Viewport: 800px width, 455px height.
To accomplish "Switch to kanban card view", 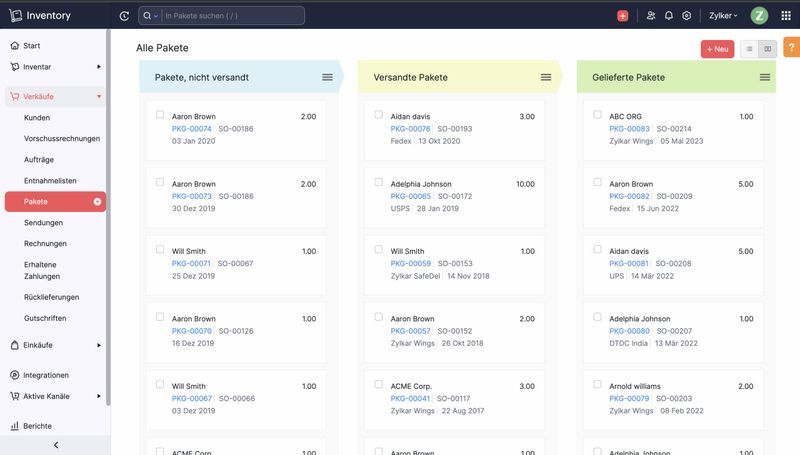I will 767,49.
